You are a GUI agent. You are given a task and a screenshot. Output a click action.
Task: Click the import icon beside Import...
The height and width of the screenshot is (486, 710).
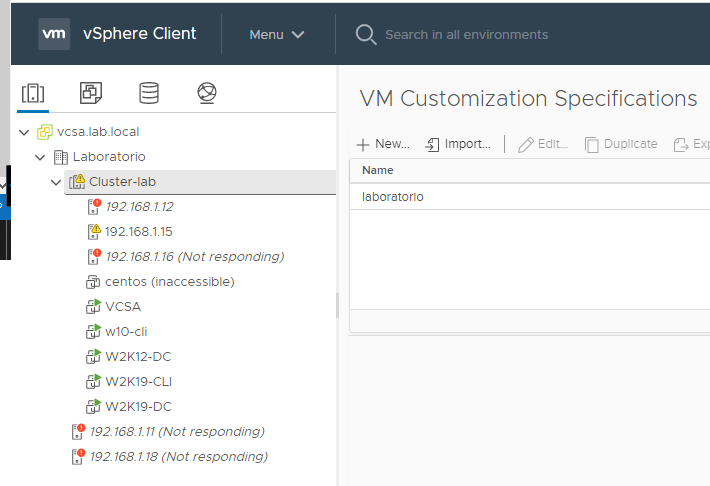tap(432, 144)
